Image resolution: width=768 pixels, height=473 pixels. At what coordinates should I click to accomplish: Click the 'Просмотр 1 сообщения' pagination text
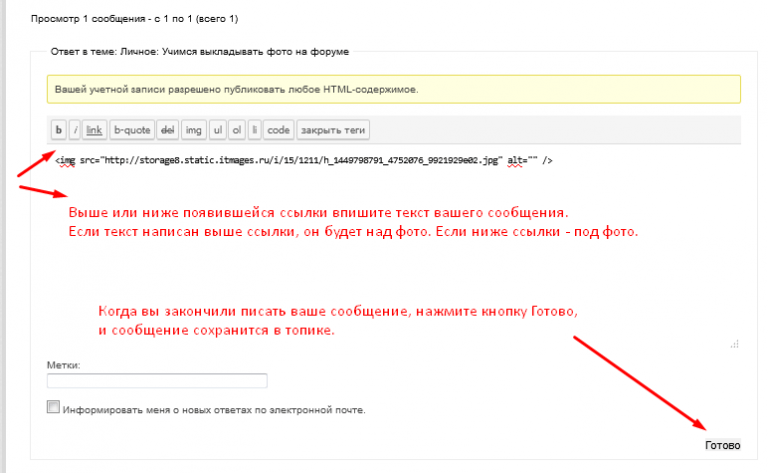tap(135, 19)
